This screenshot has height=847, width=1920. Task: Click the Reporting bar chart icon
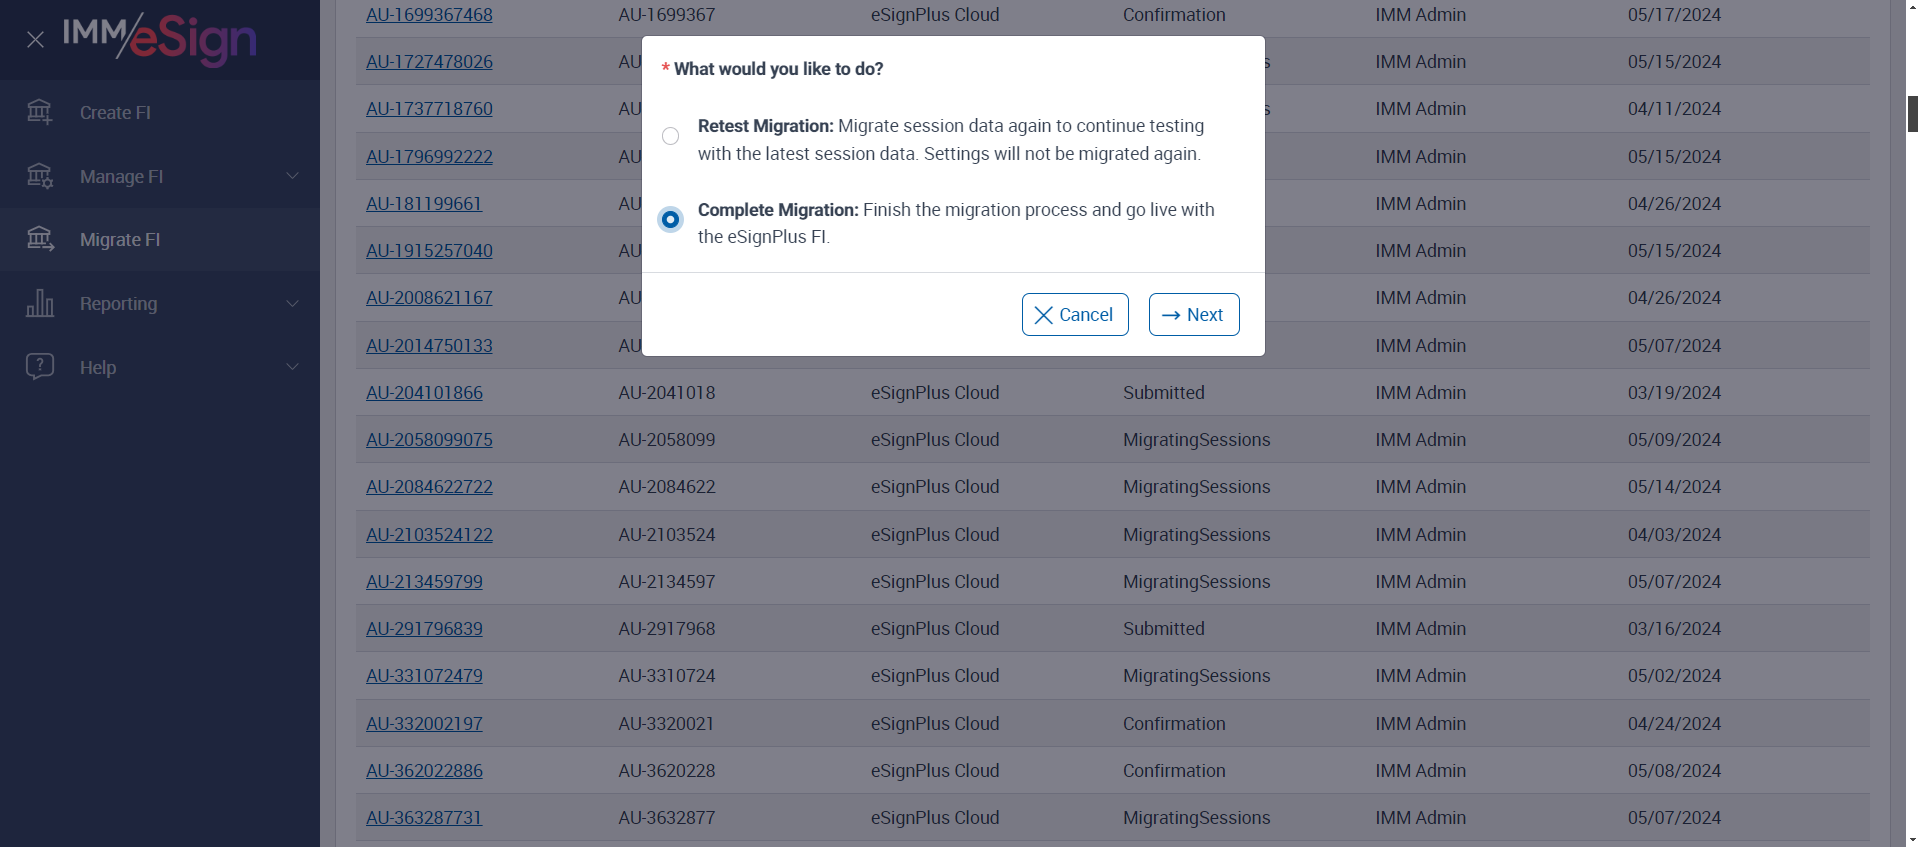(40, 303)
